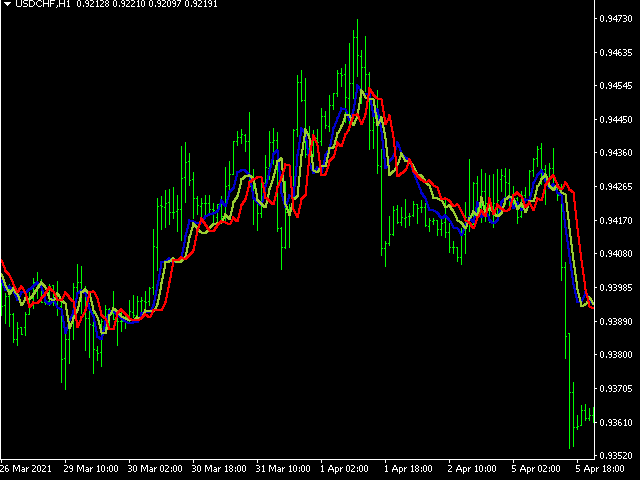This screenshot has height=480, width=640.
Task: Click the 0.93890 price scale label
Action: coord(616,321)
